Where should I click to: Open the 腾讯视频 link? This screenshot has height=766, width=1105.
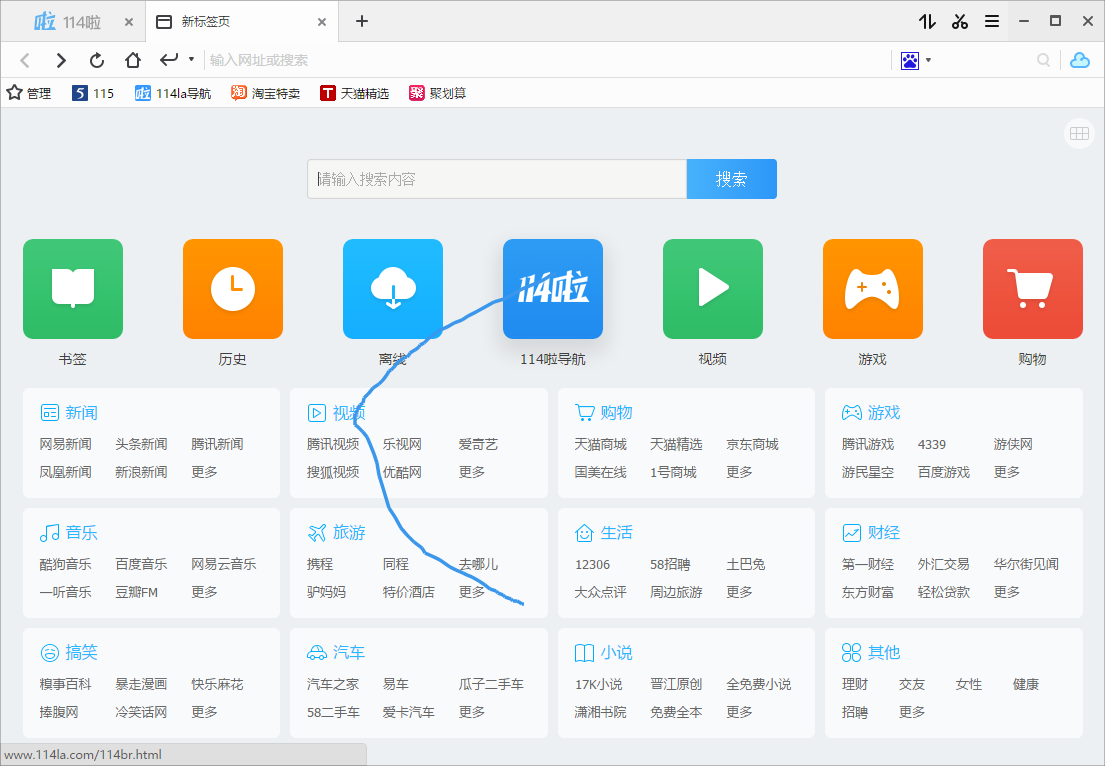tap(333, 444)
